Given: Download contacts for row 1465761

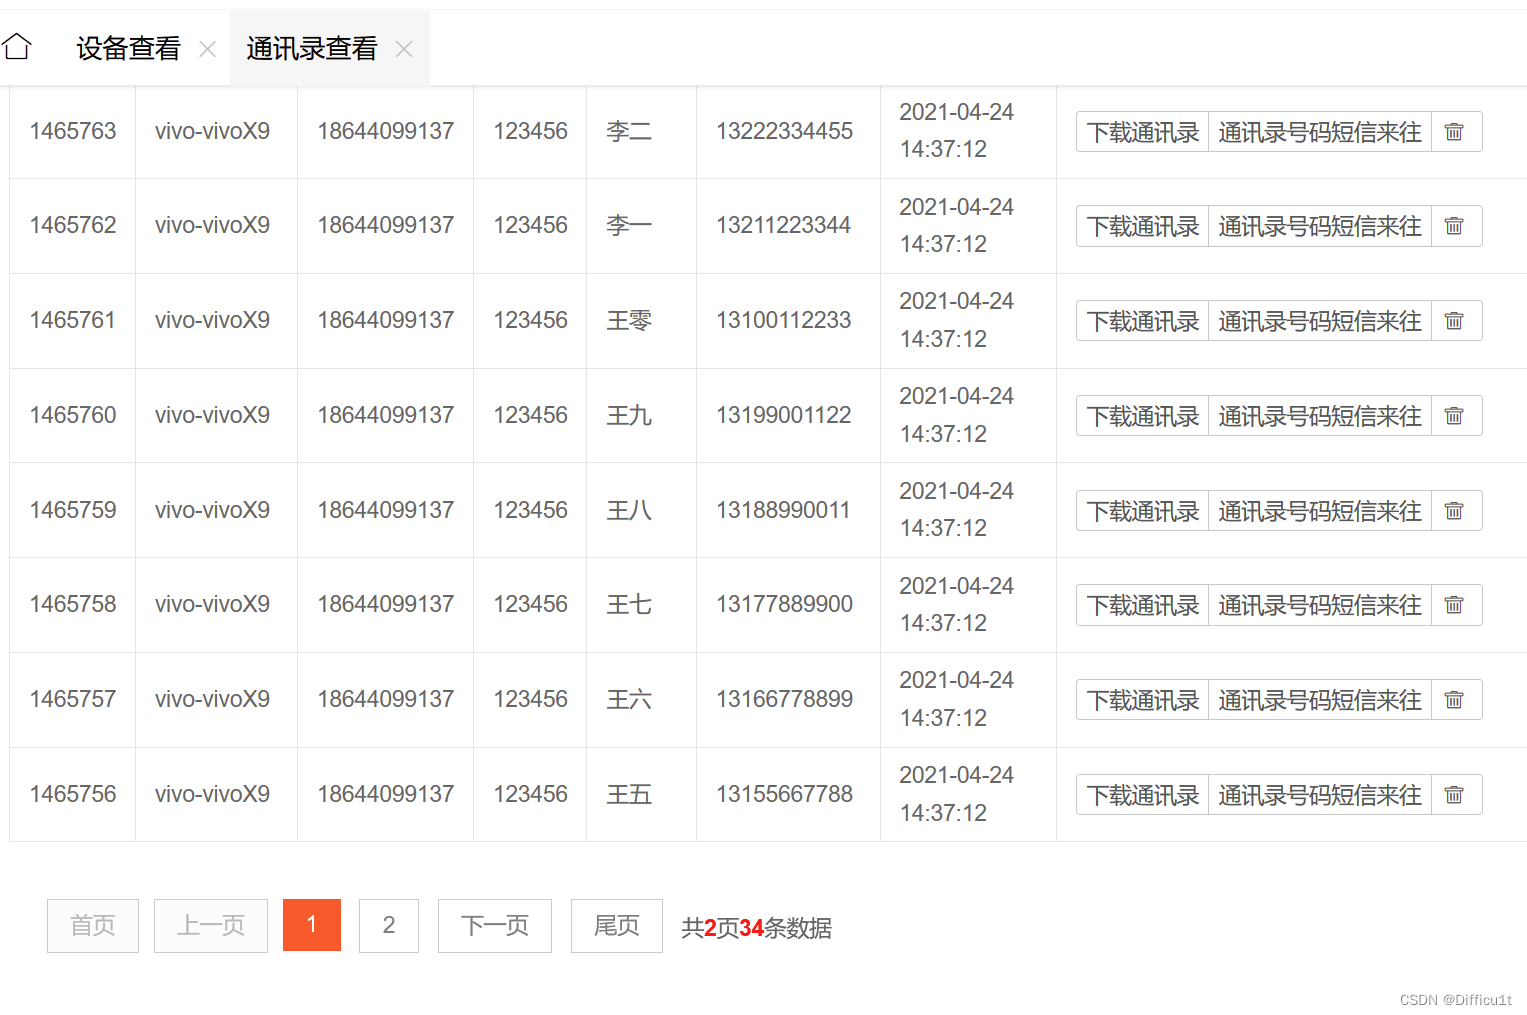Looking at the screenshot, I should click(1143, 321).
